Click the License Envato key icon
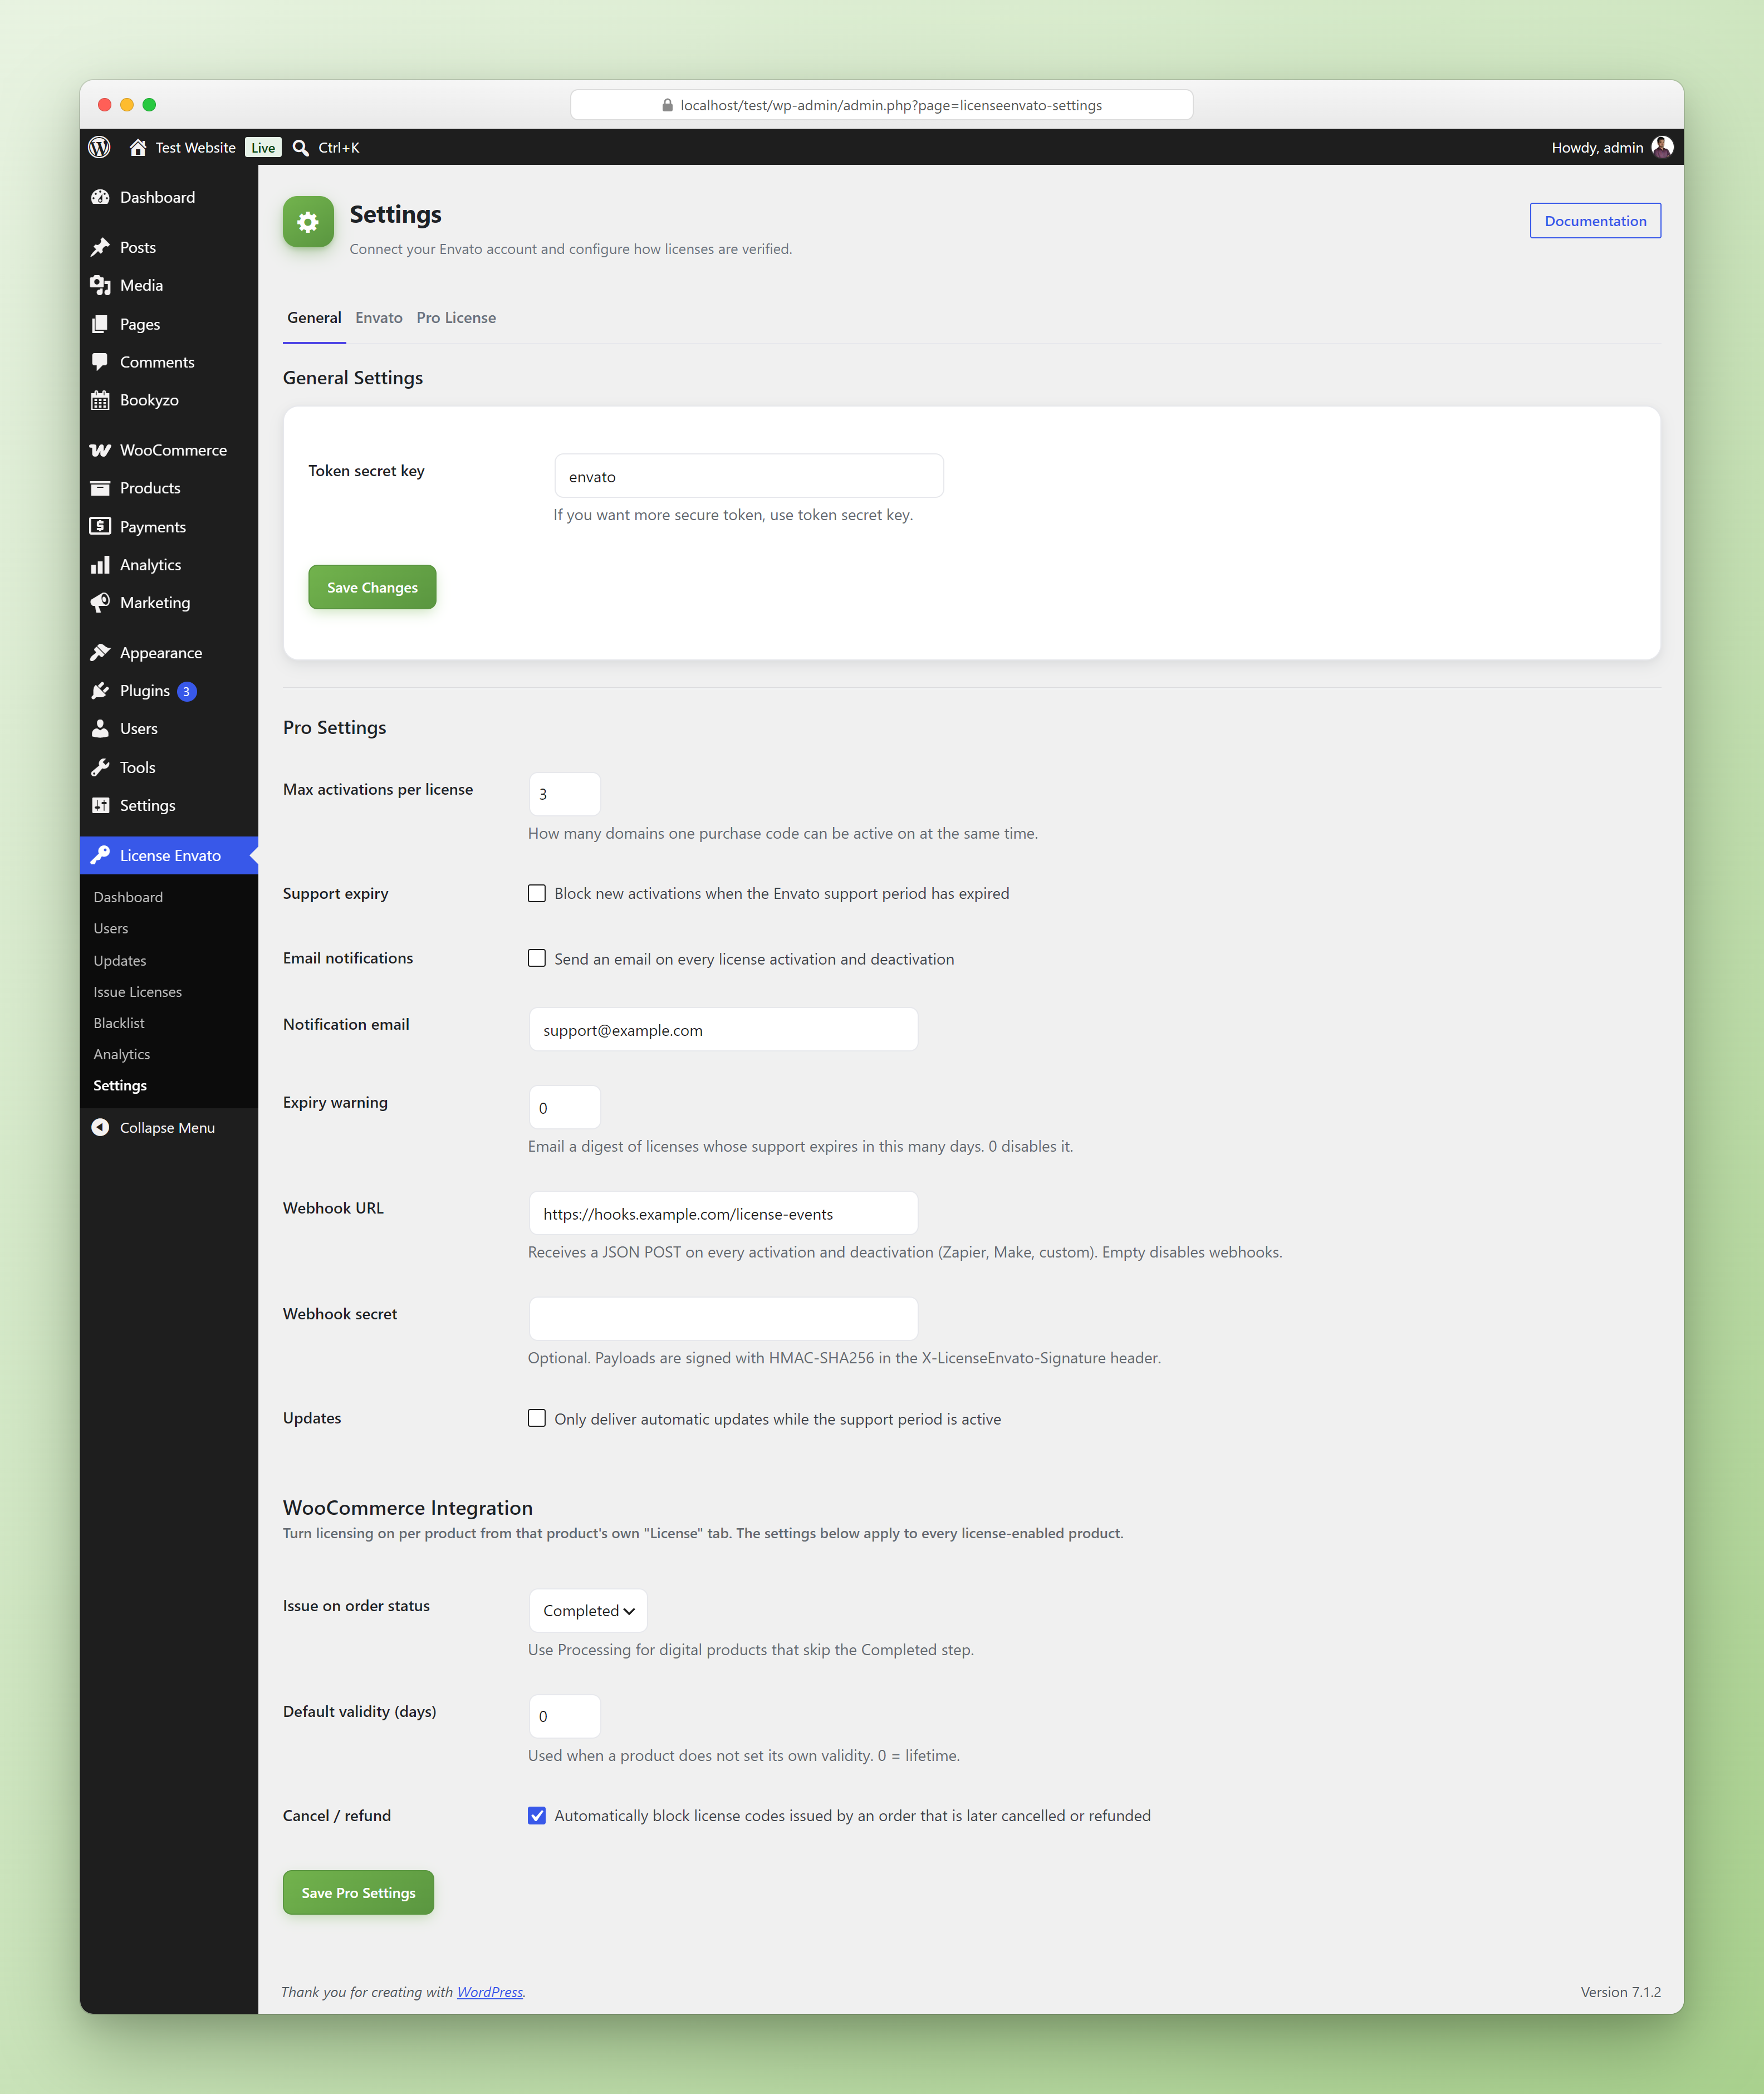 pyautogui.click(x=100, y=855)
